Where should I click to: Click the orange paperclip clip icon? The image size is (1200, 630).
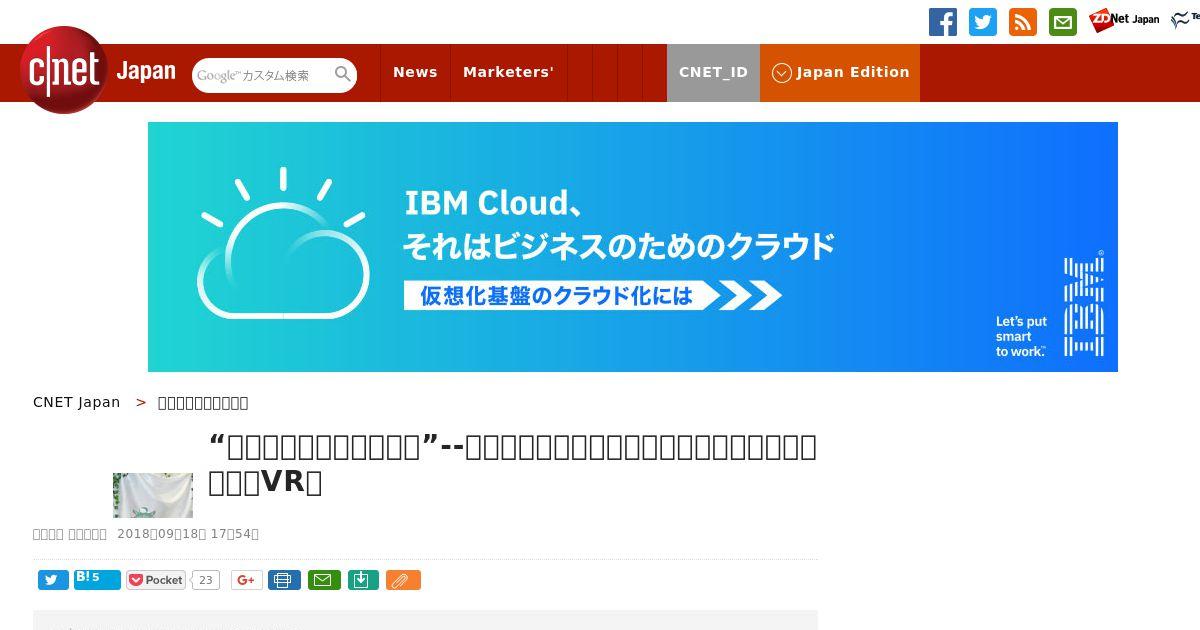(403, 580)
